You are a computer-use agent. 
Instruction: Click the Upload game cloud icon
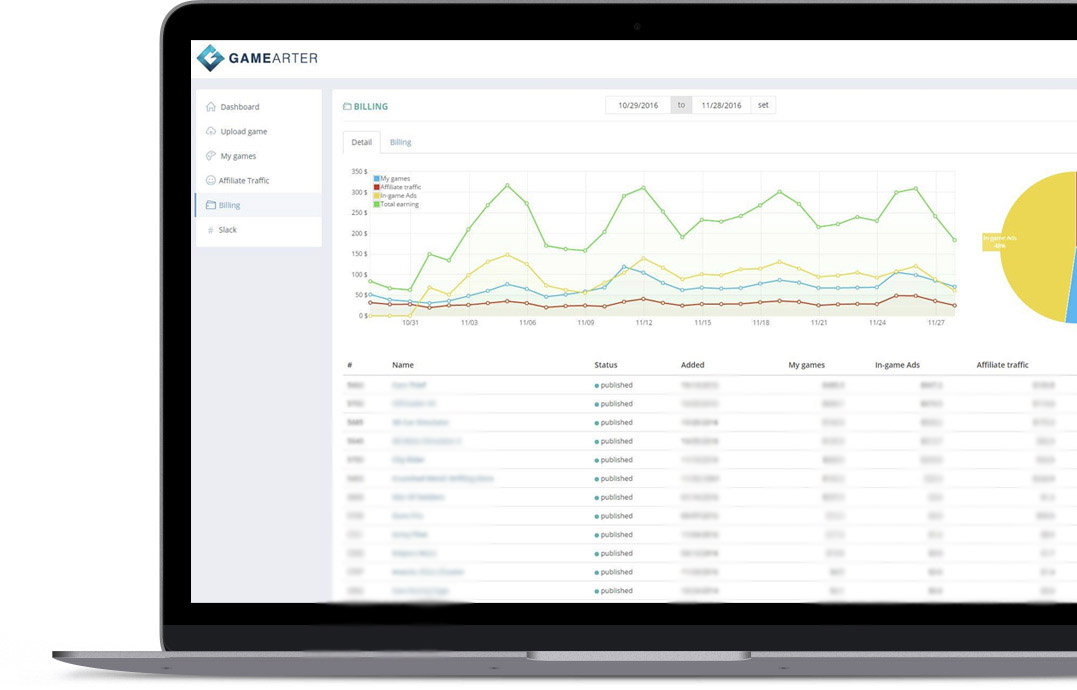[x=211, y=131]
